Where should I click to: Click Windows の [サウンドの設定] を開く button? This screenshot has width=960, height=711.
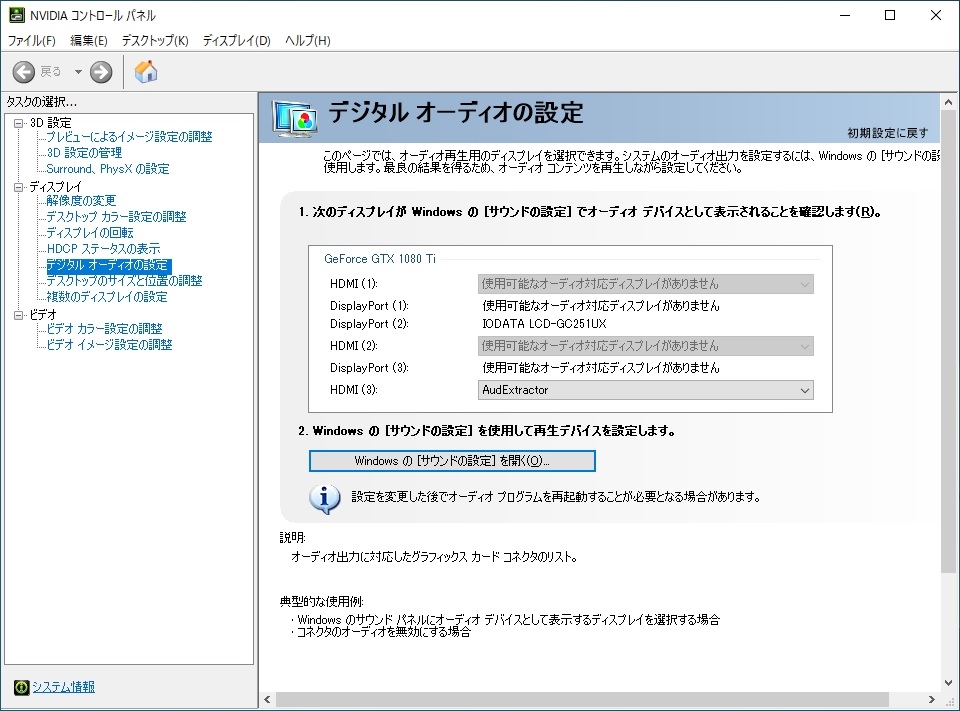point(452,461)
